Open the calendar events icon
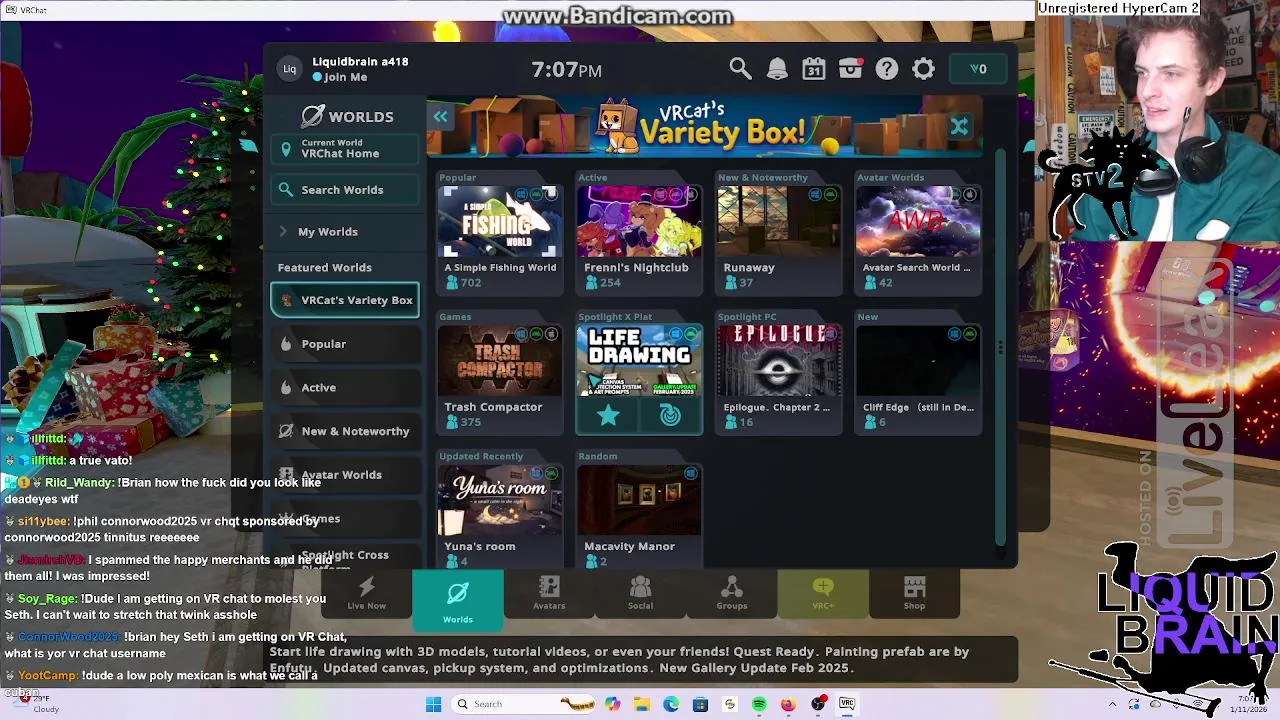1280x720 pixels. point(814,69)
